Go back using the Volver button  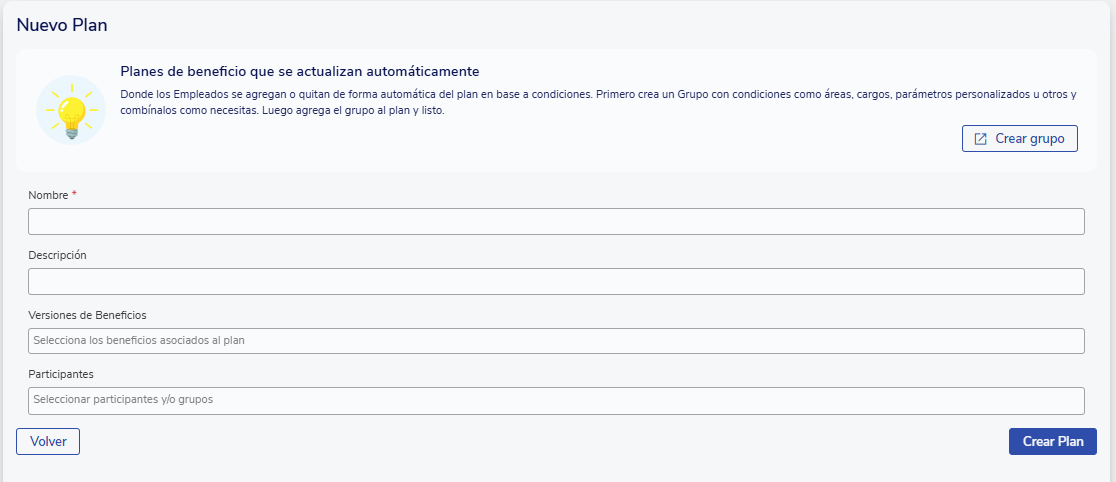48,441
